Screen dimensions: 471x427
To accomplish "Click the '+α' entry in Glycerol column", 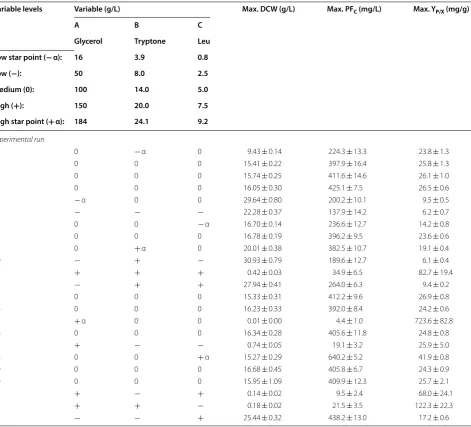I will click(x=80, y=321).
